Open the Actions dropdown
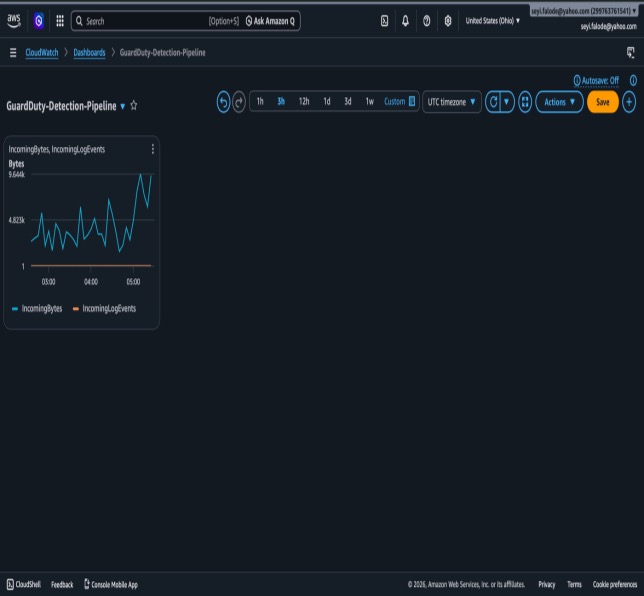 (x=559, y=102)
